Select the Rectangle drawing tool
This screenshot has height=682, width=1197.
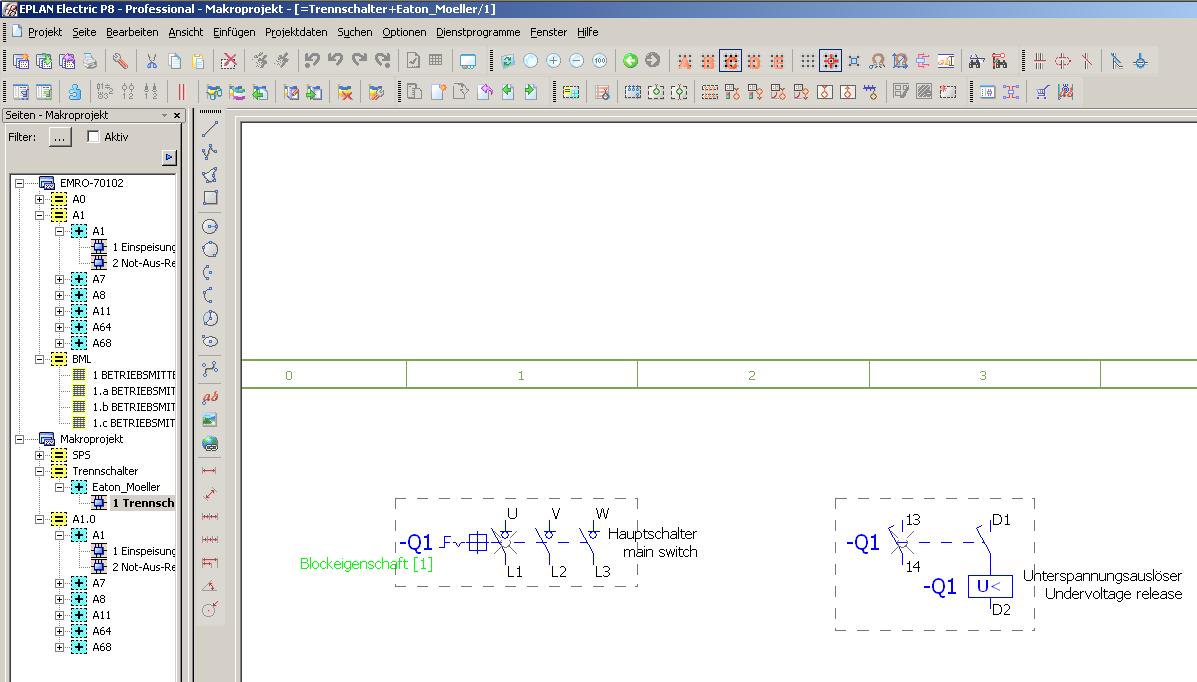tap(210, 198)
